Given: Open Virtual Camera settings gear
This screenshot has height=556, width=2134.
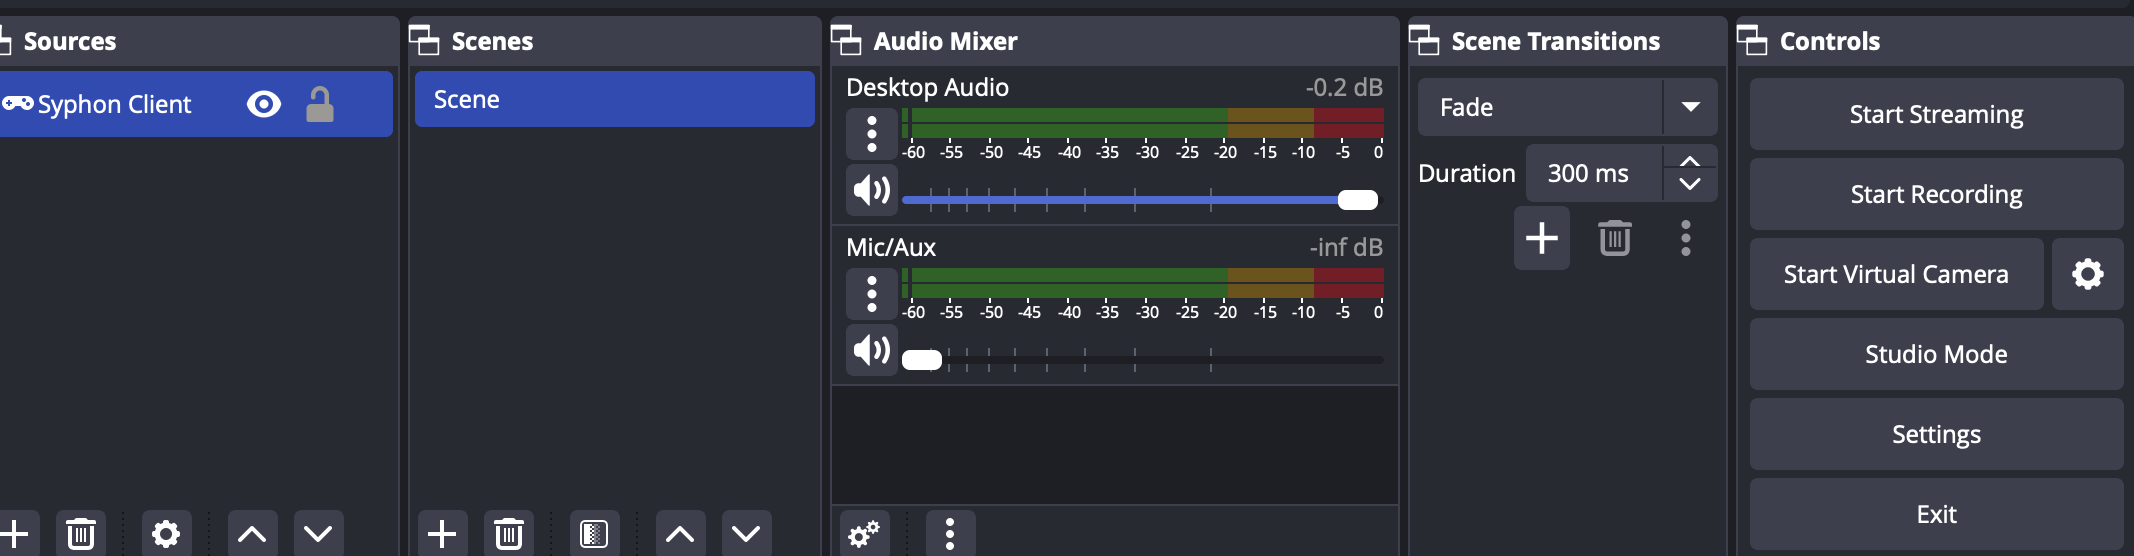Looking at the screenshot, I should click(x=2087, y=274).
